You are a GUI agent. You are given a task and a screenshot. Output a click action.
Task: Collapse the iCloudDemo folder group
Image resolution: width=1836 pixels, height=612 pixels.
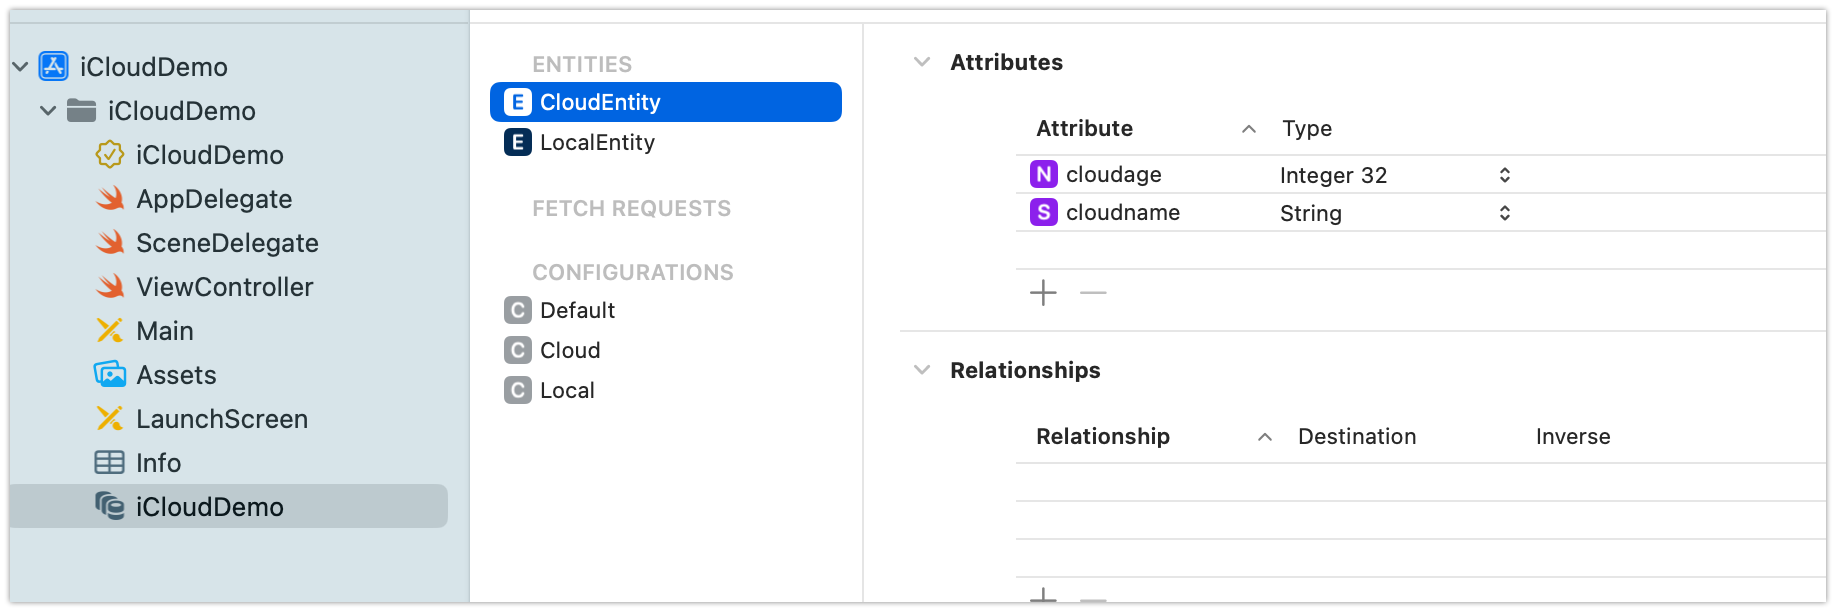pos(48,111)
